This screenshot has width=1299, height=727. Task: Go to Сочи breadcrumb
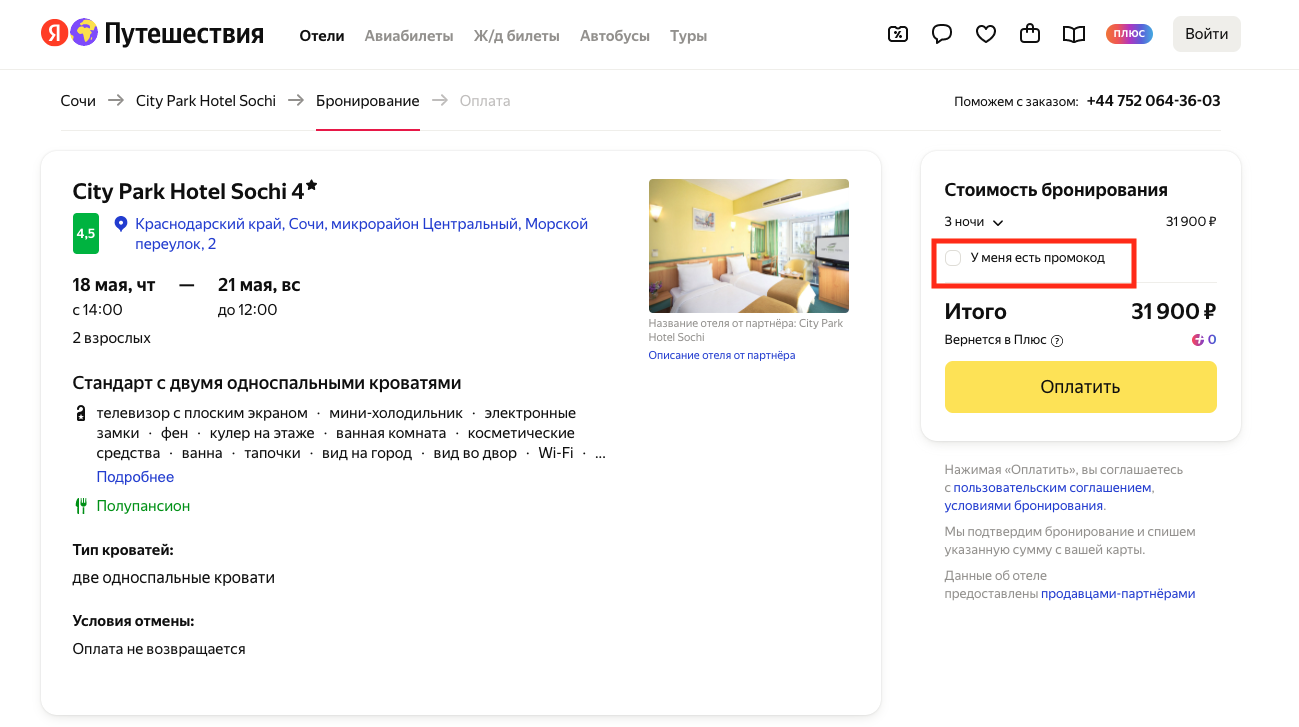pos(78,101)
